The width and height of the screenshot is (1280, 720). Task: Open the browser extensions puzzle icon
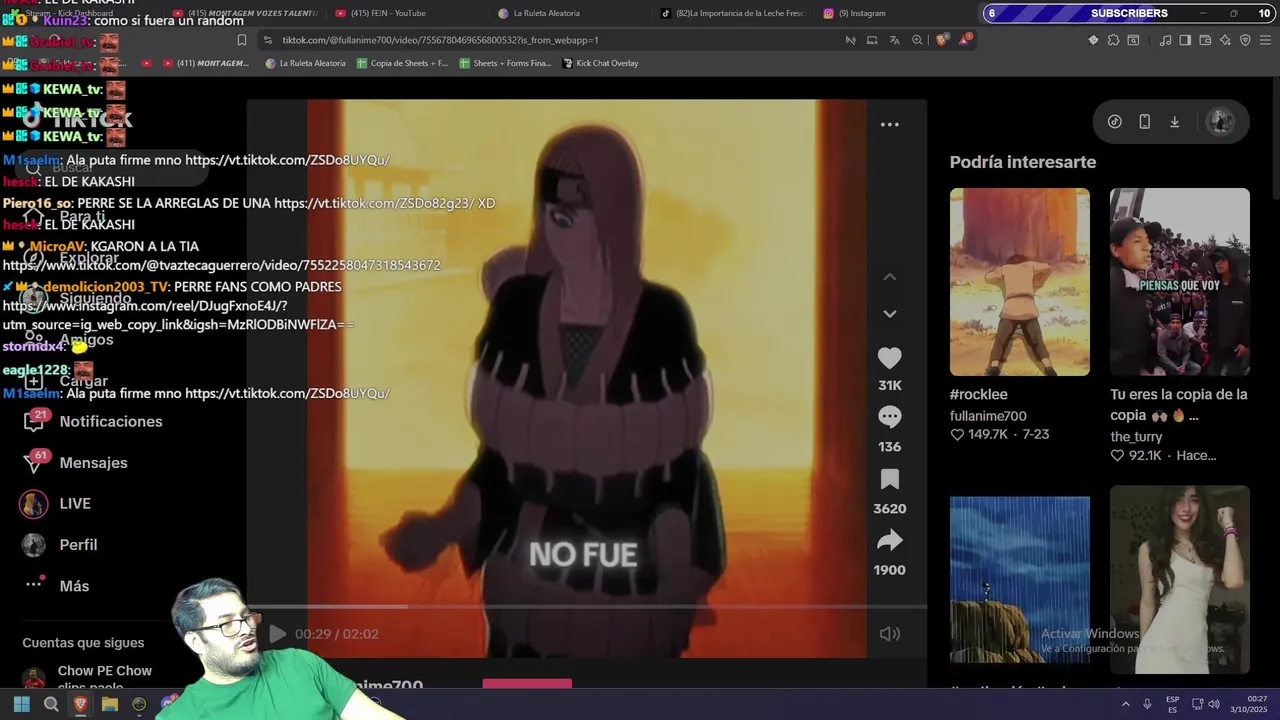1113,40
